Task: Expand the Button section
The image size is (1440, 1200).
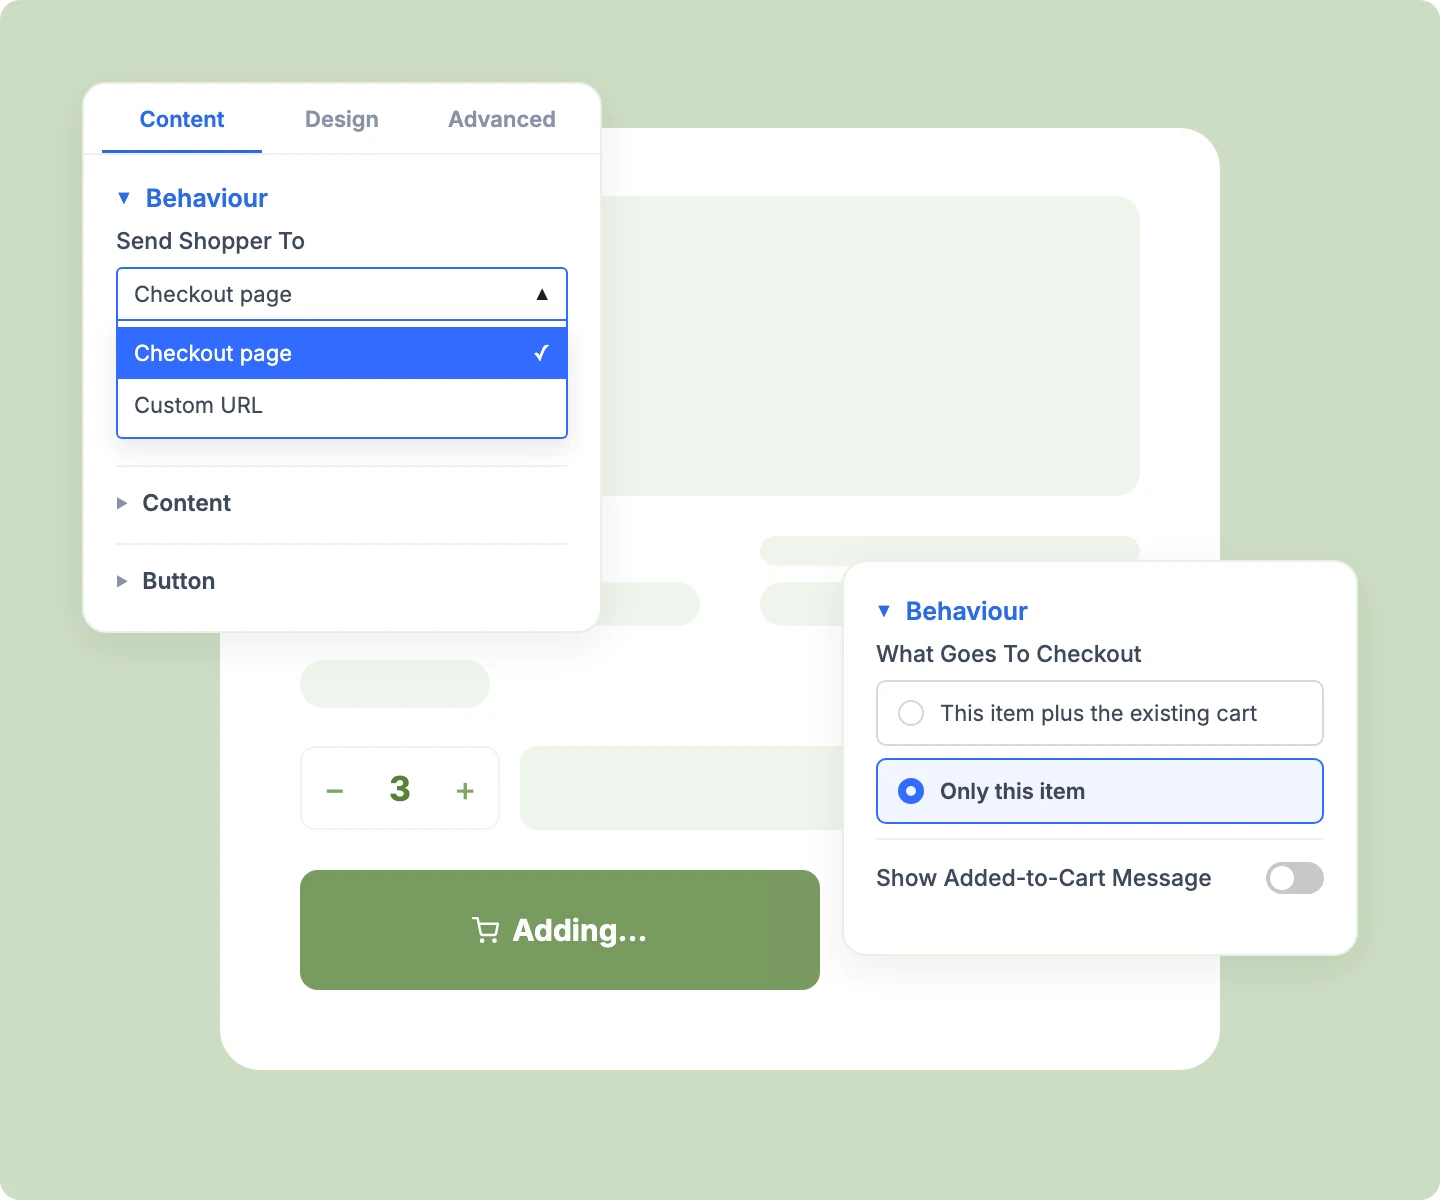Action: [x=167, y=581]
